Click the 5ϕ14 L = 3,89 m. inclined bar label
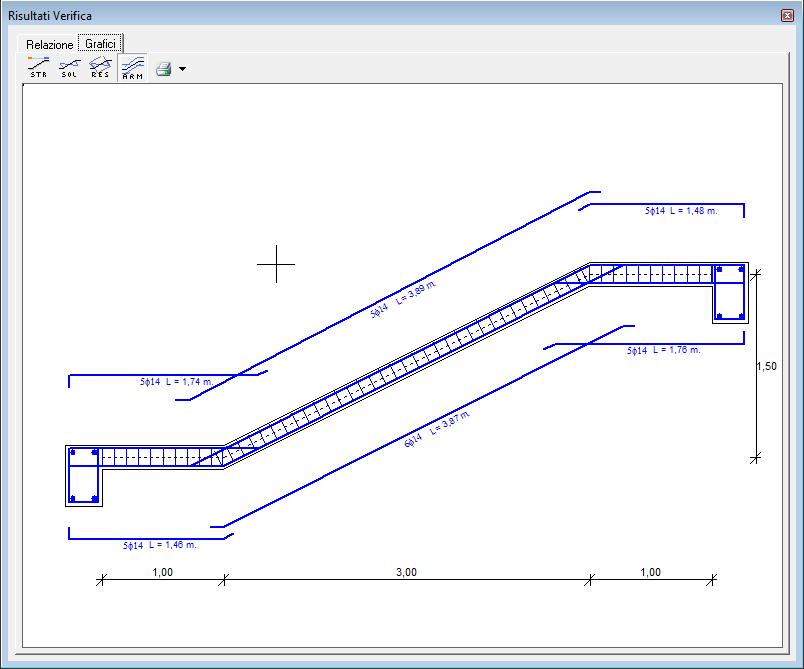The width and height of the screenshot is (804, 669). [403, 299]
